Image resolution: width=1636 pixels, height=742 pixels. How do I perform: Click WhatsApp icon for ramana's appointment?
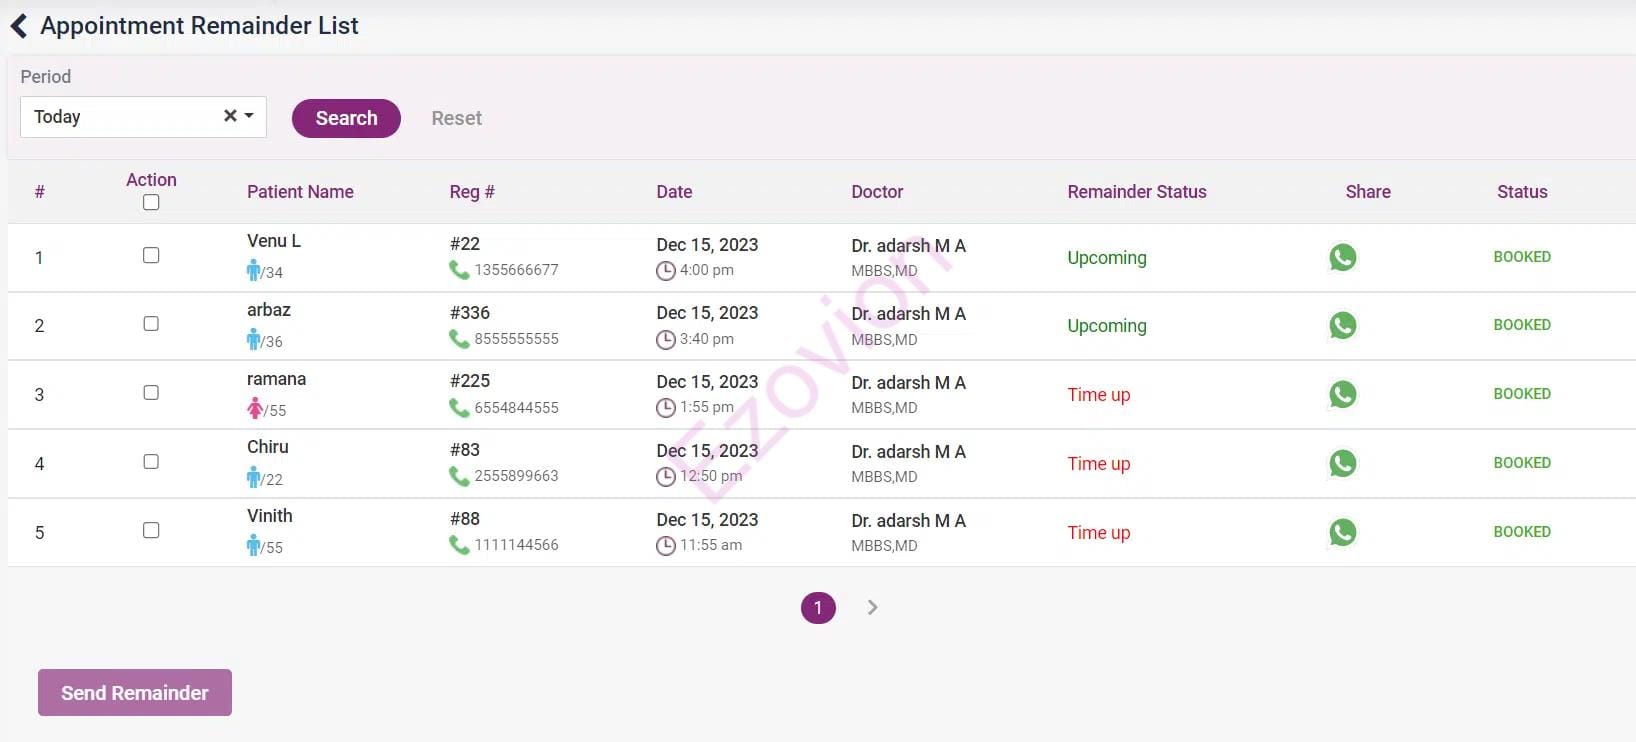tap(1342, 394)
